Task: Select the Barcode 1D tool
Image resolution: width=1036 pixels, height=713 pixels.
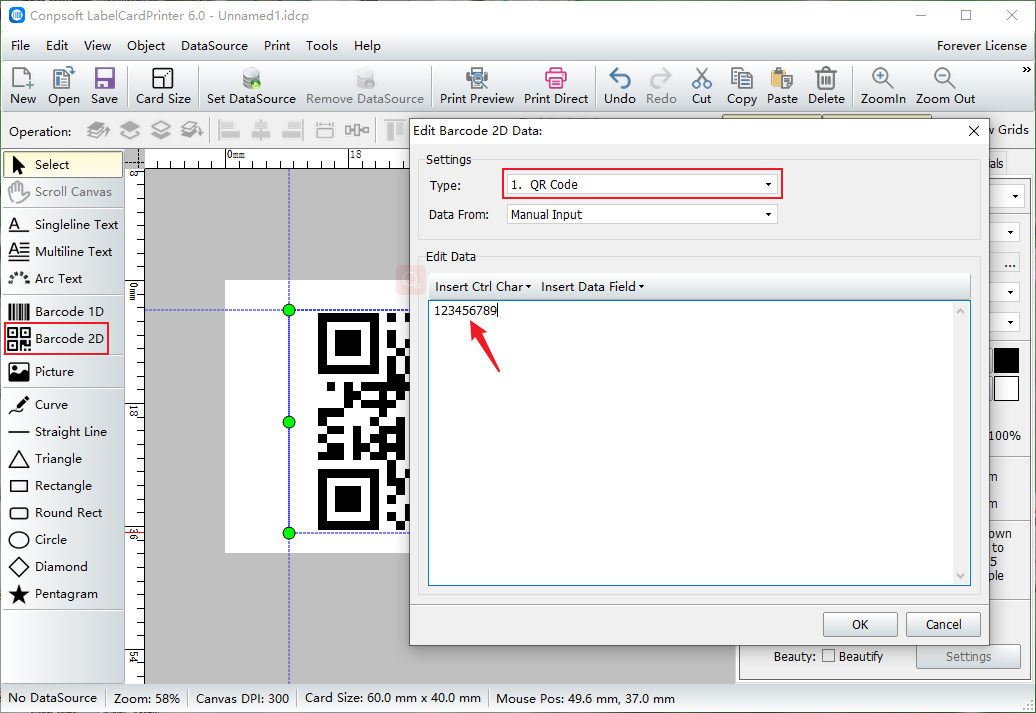Action: point(63,311)
